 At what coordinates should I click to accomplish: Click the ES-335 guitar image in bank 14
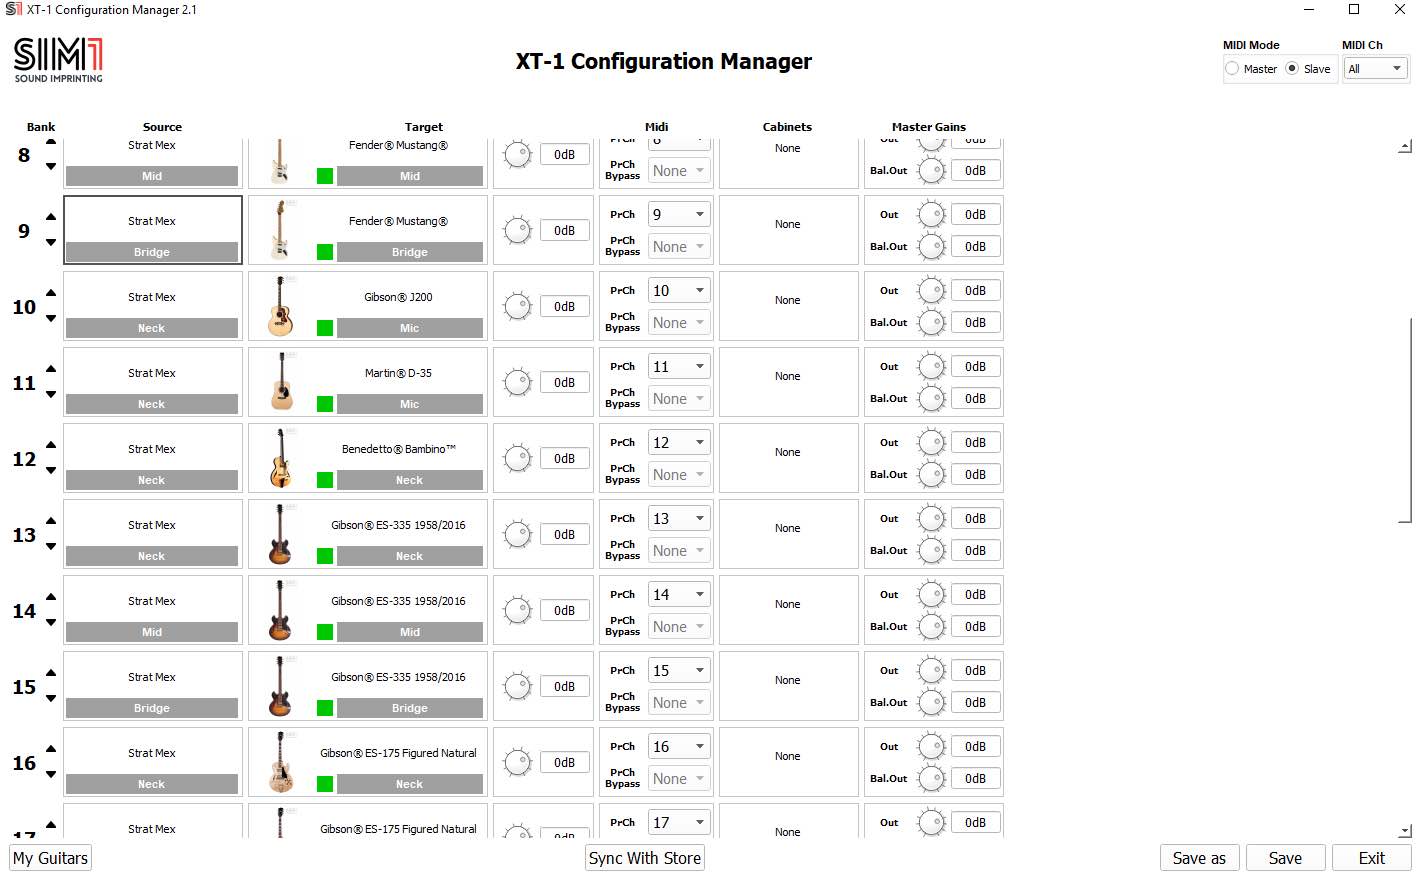(x=281, y=610)
